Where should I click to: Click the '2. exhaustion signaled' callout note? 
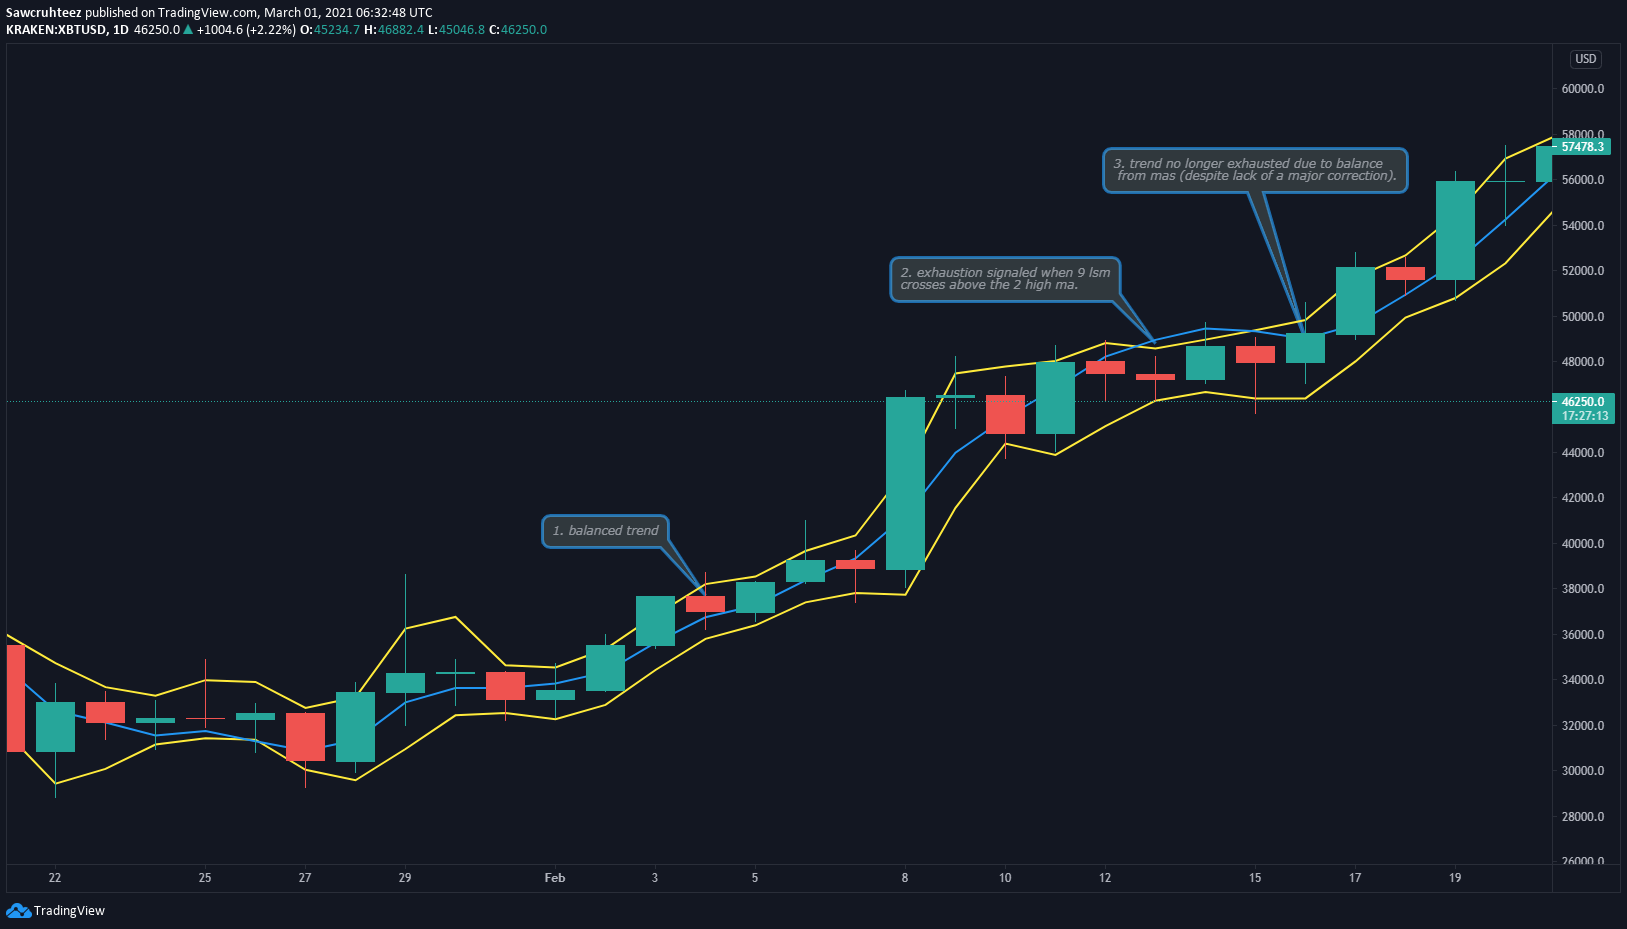pos(1005,279)
